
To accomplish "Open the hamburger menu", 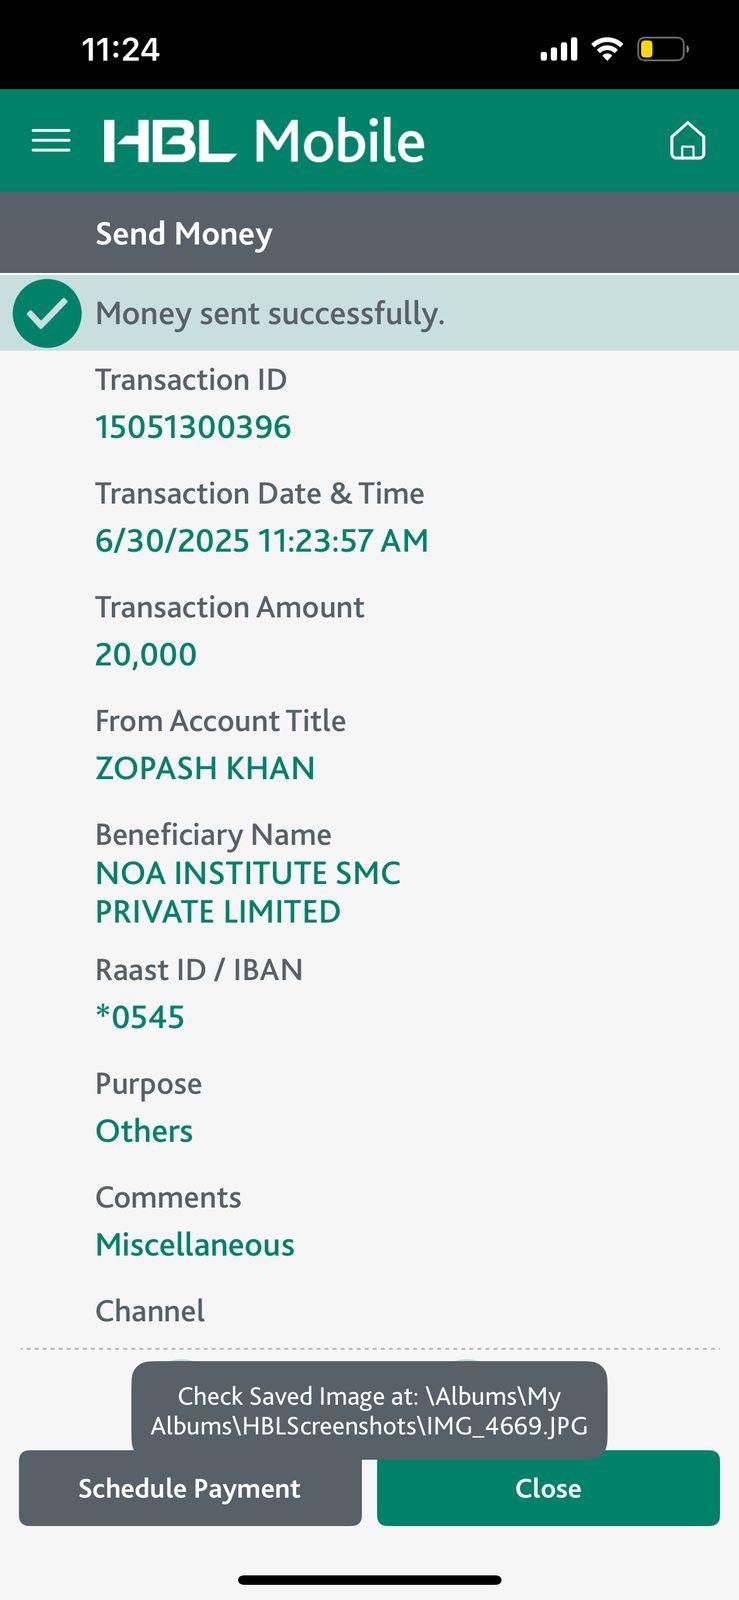I will [x=51, y=141].
